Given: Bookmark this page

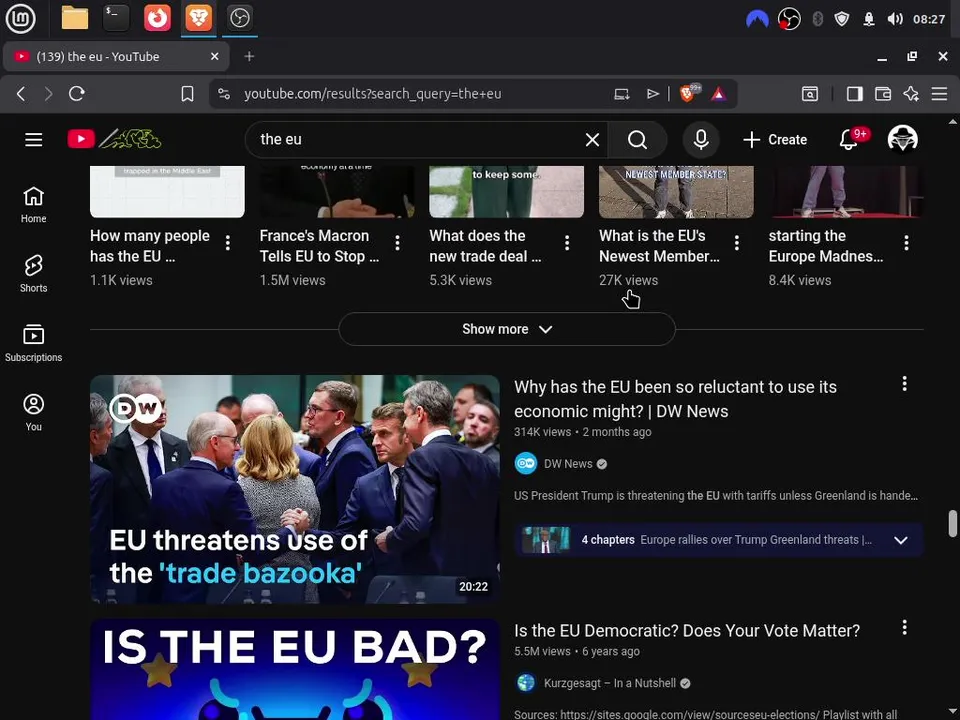Looking at the screenshot, I should click(187, 94).
